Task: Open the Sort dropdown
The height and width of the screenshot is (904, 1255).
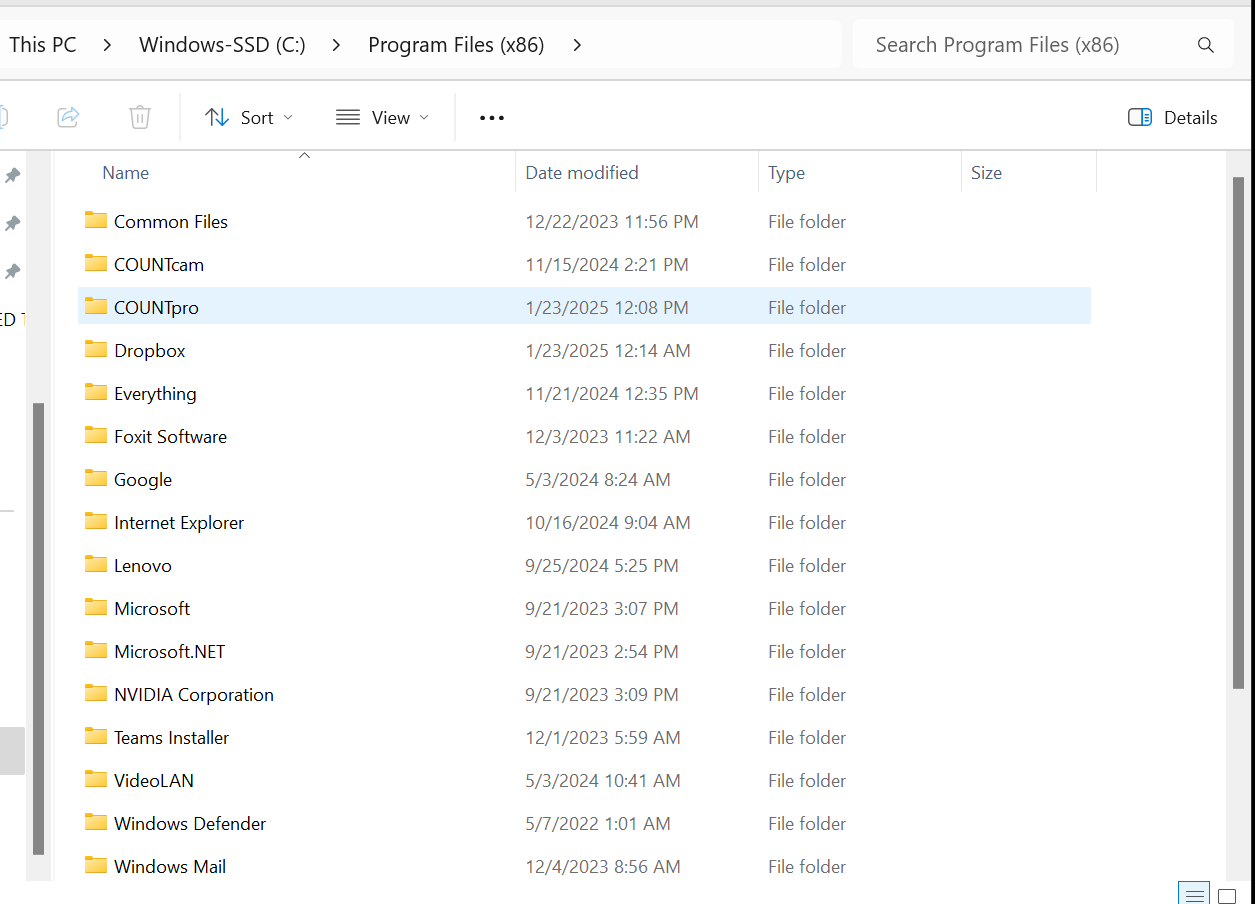Action: point(249,117)
